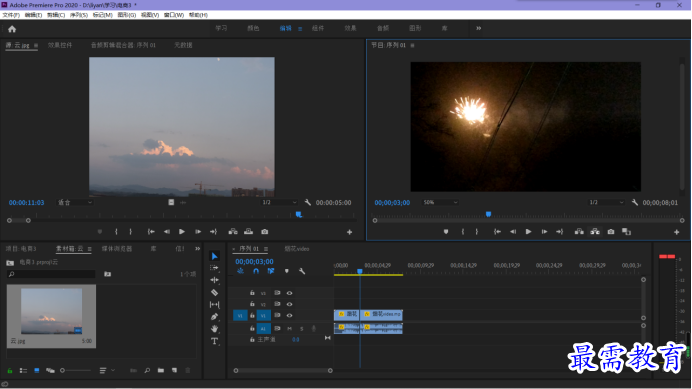Toggle V1 track output eye
The height and width of the screenshot is (389, 692).
click(290, 316)
